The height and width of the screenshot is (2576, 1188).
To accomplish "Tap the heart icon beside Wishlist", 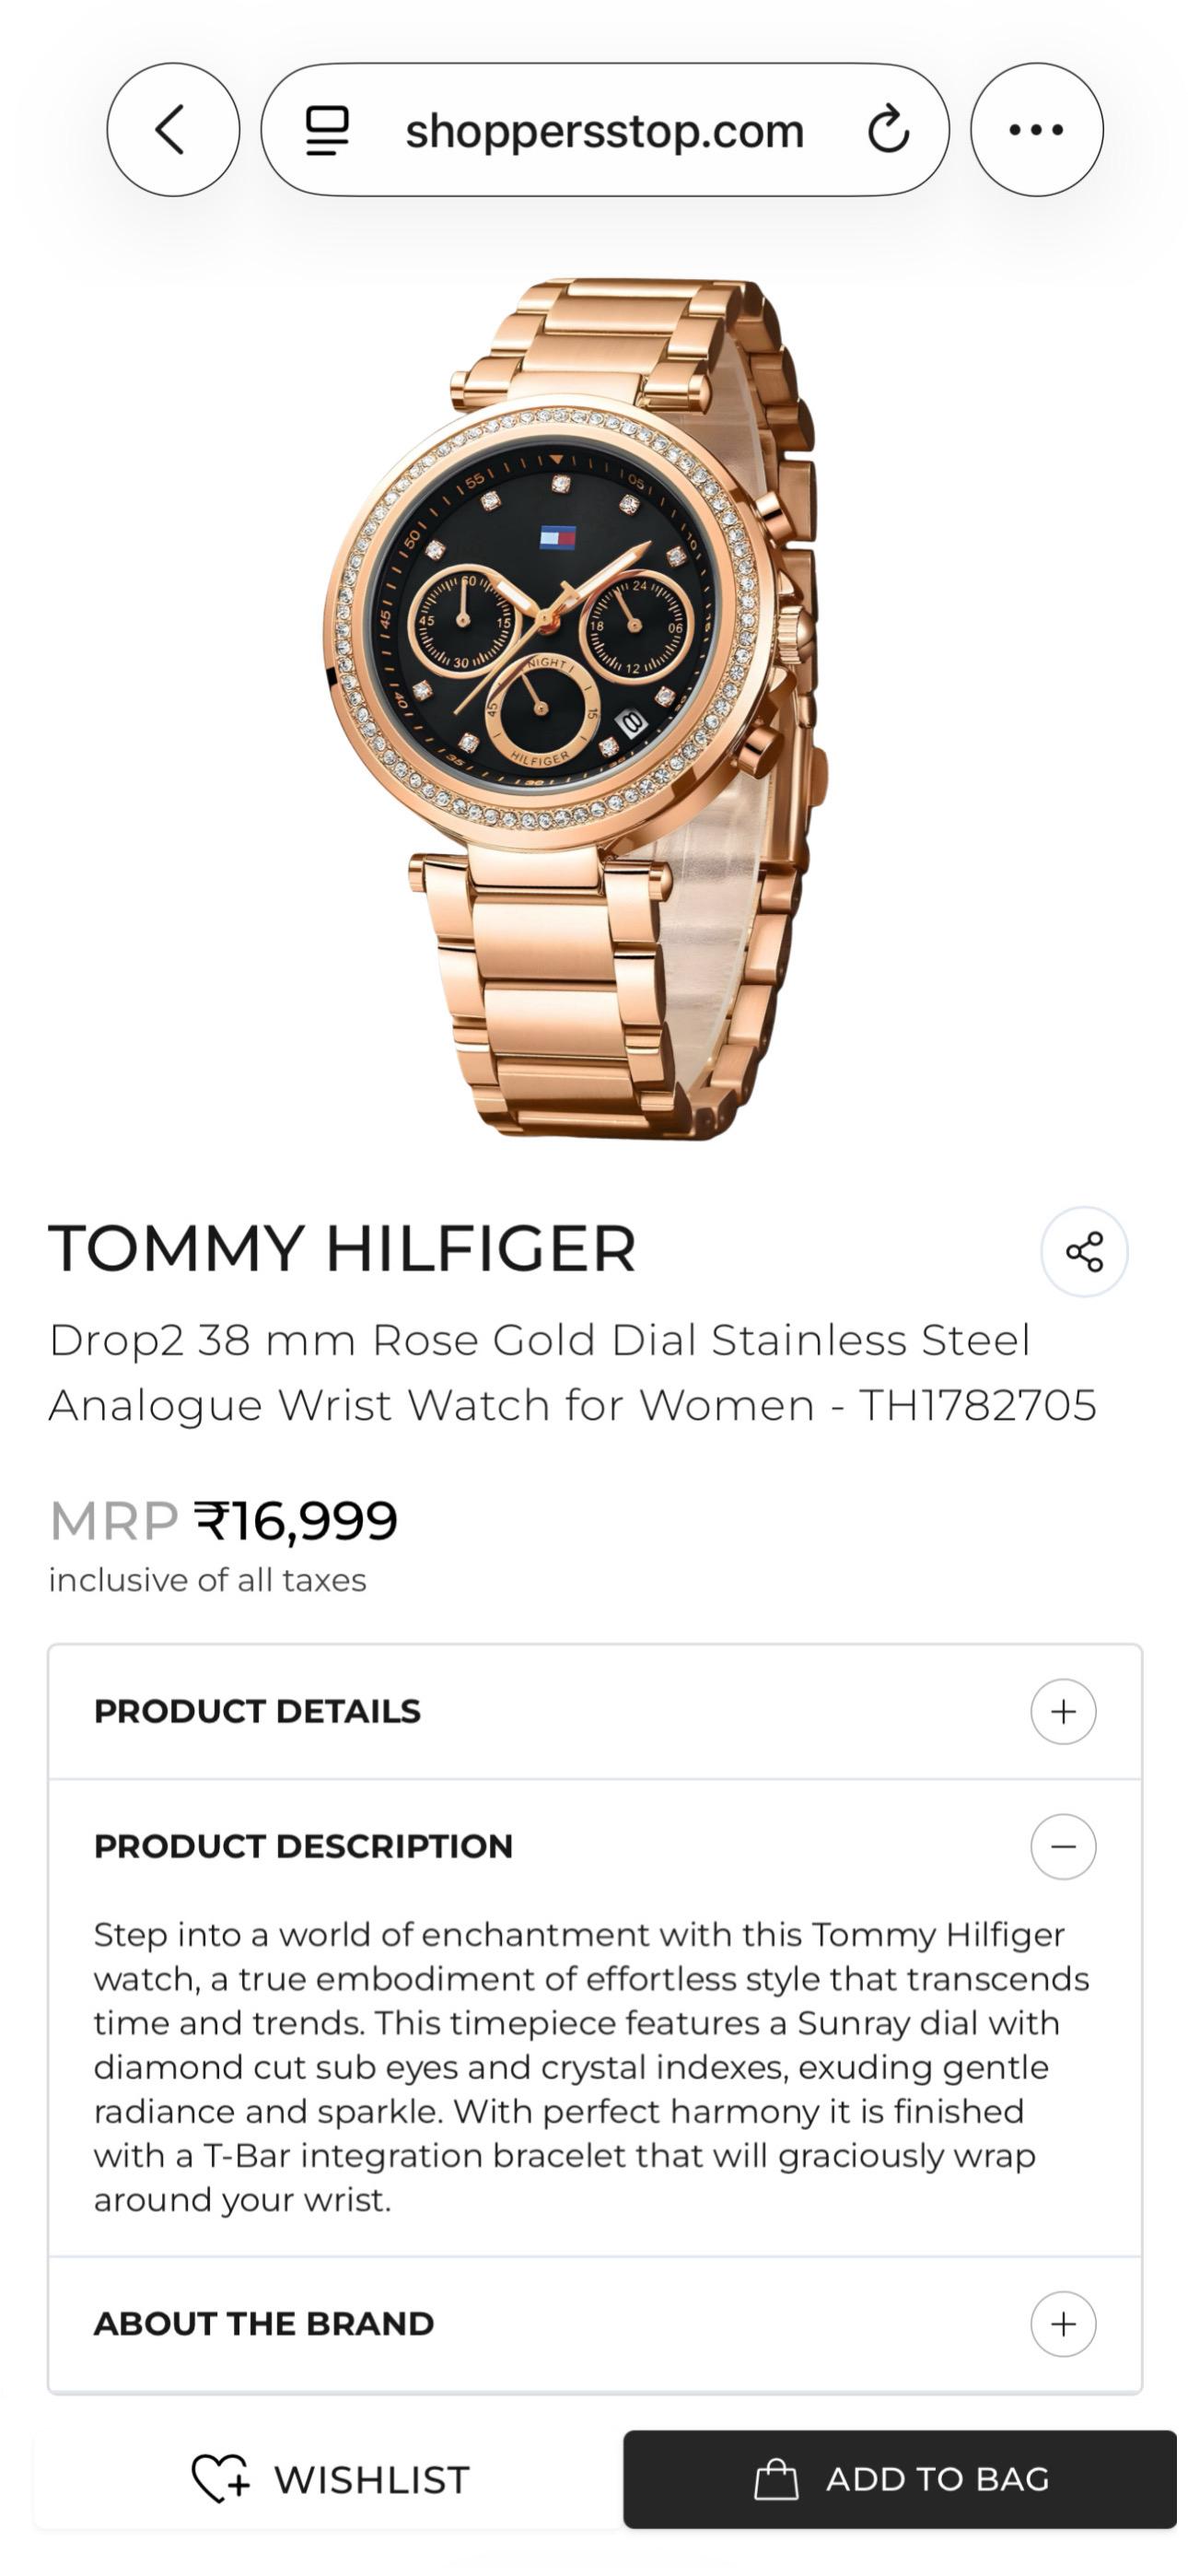I will coord(220,2479).
